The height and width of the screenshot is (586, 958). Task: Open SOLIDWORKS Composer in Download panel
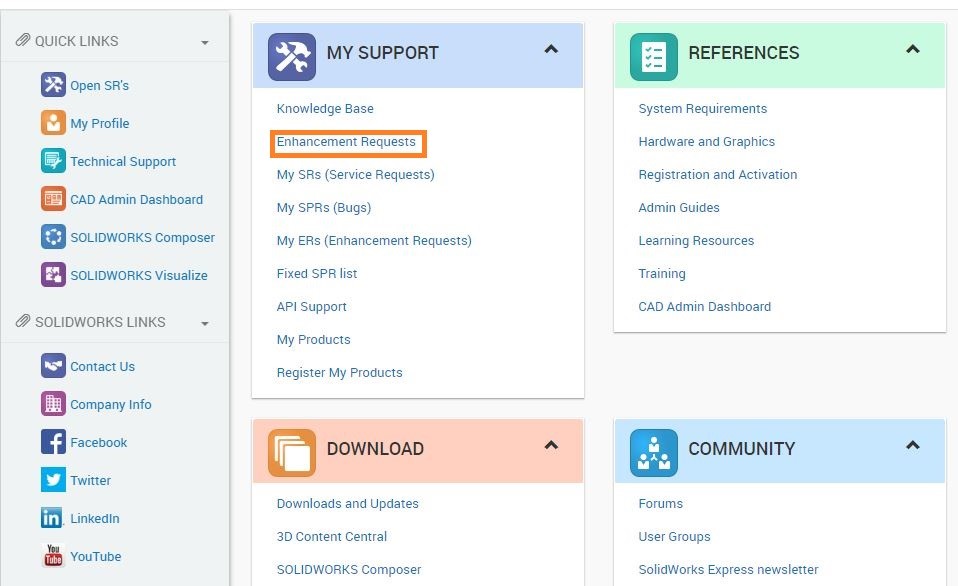[349, 570]
